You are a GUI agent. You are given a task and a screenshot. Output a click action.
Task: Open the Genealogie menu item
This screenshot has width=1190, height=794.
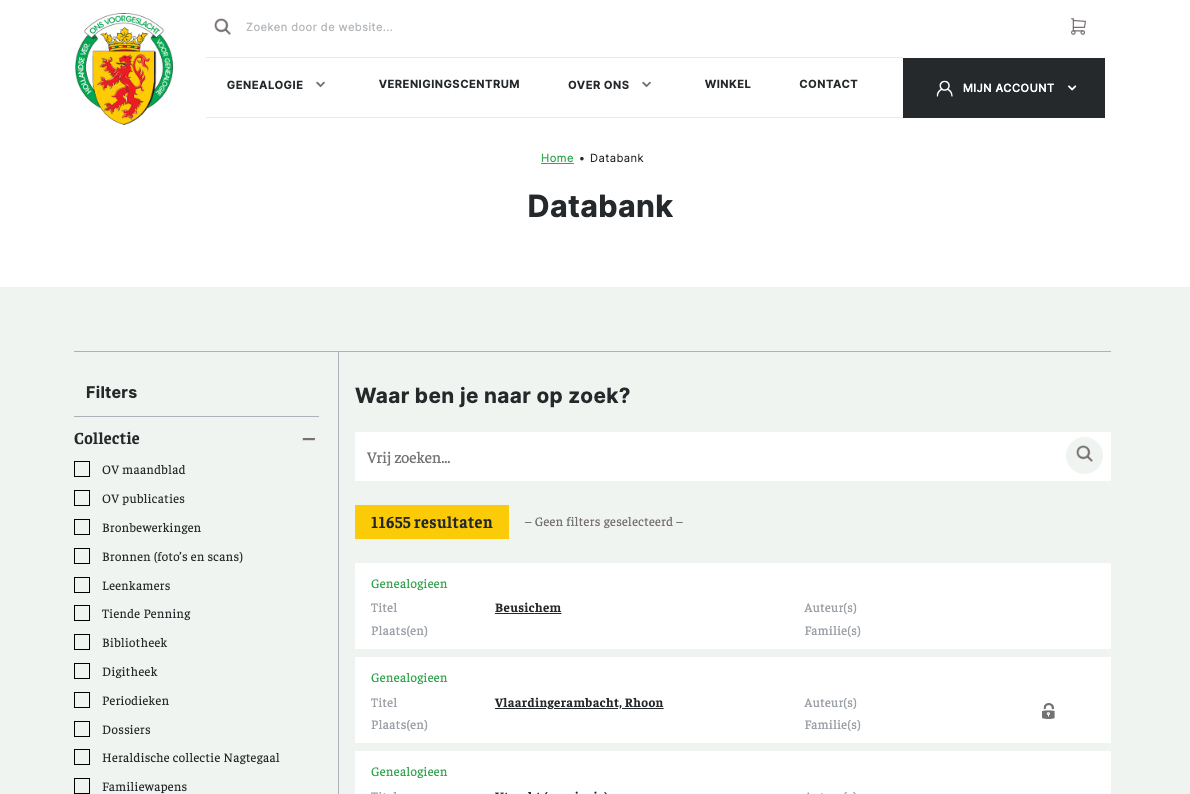click(x=265, y=85)
